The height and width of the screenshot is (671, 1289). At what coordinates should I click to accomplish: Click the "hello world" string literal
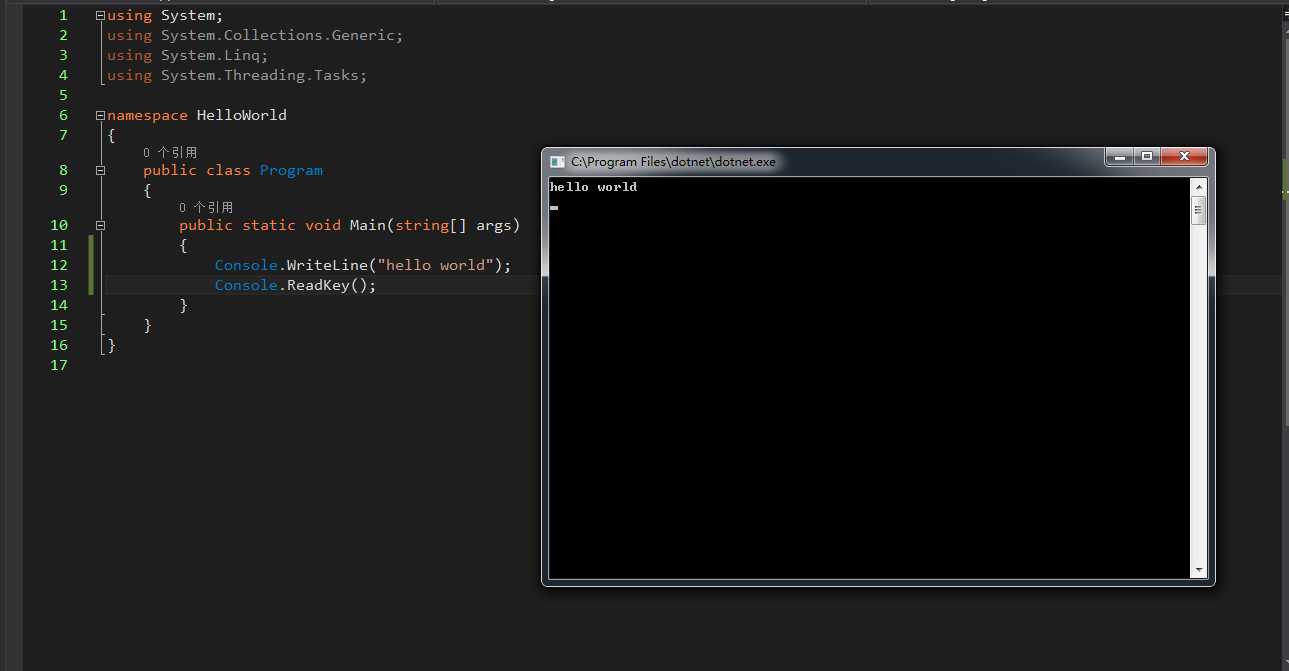click(x=436, y=265)
